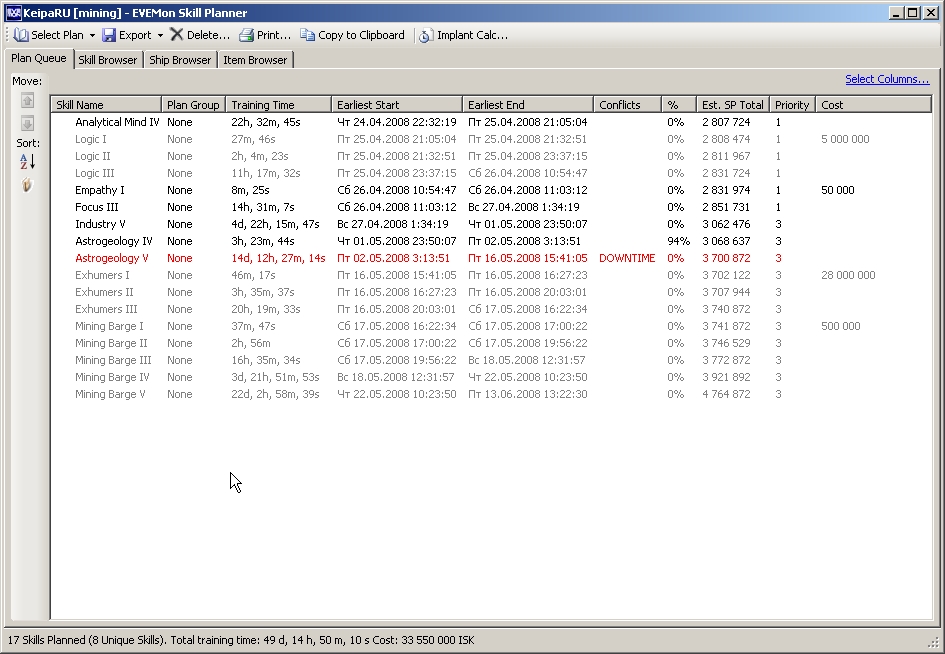Viewport: 945px width, 654px height.
Task: Select the Logic I skill row
Action: coord(491,139)
